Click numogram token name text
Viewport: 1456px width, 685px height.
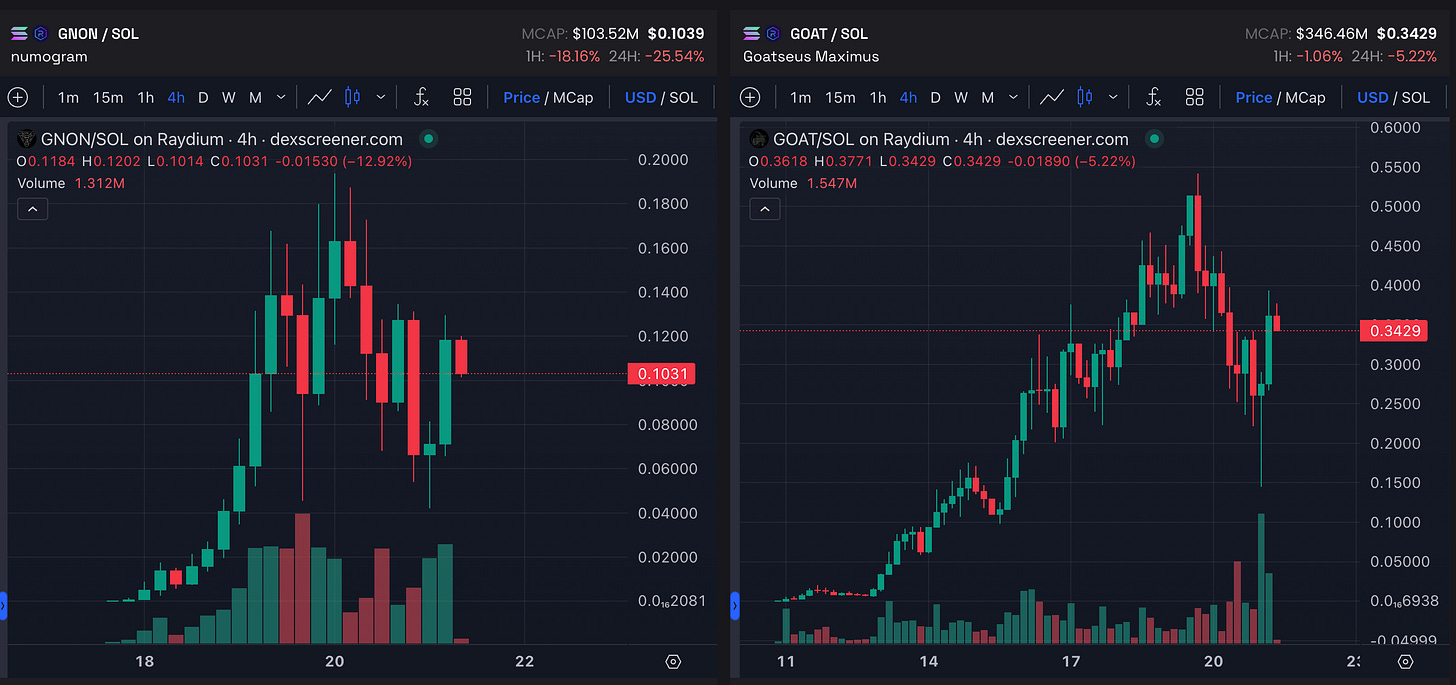coord(49,56)
